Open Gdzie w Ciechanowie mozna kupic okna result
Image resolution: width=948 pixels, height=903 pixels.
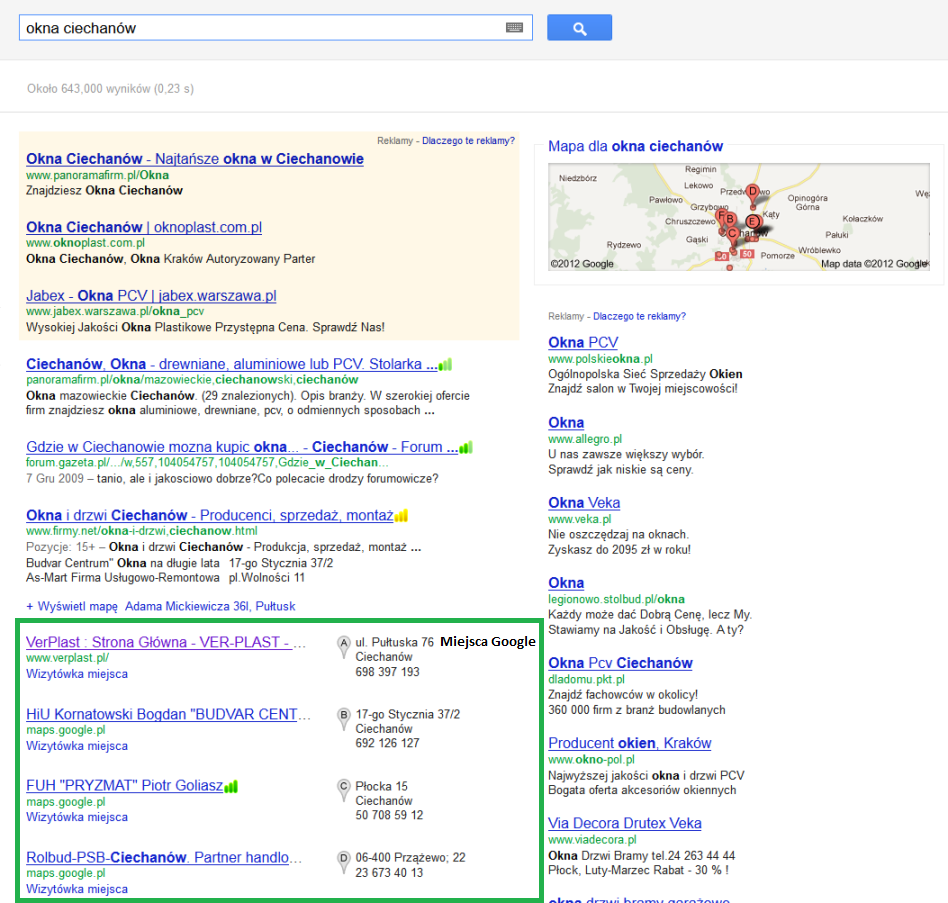242,447
